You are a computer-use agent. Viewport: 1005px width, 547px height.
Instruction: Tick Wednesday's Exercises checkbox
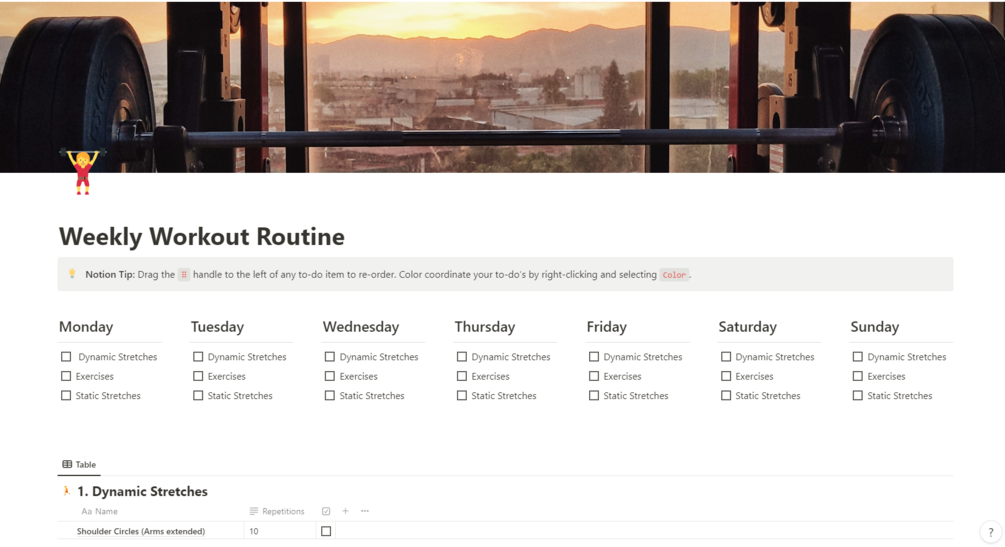pyautogui.click(x=330, y=376)
